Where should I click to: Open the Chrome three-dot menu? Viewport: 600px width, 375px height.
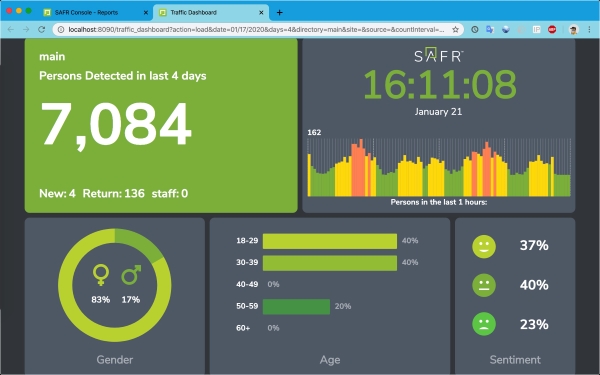tap(590, 29)
